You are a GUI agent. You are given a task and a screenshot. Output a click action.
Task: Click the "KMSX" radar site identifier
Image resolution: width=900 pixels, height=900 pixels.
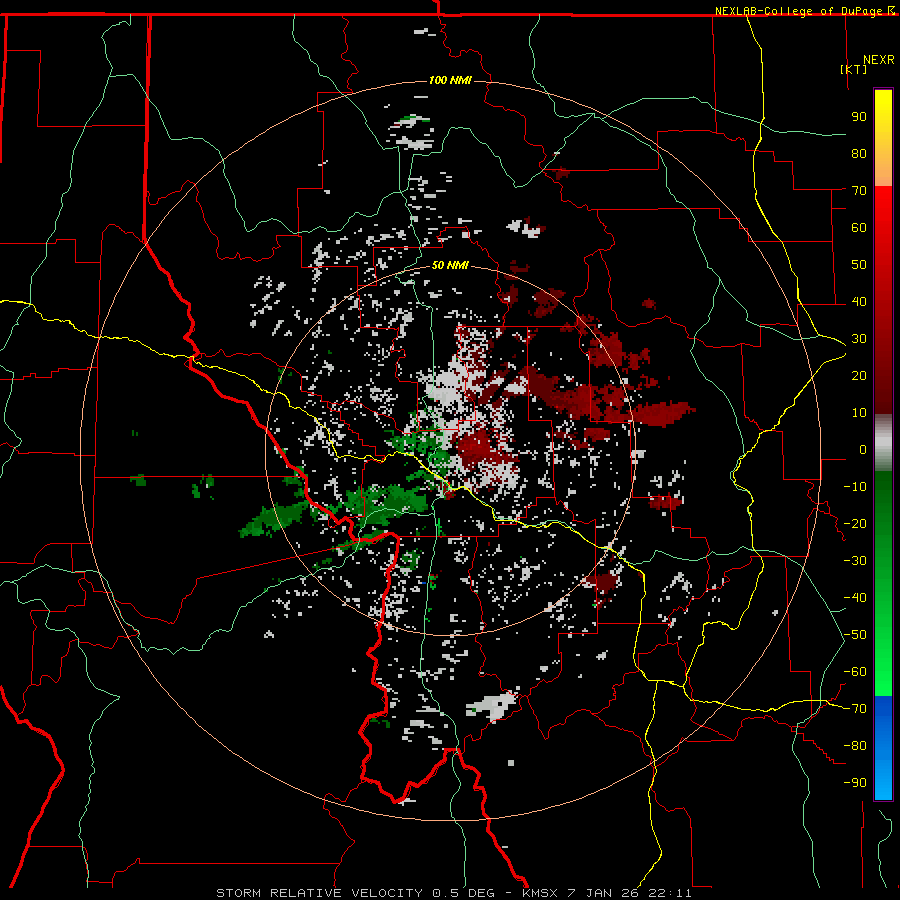(540, 893)
